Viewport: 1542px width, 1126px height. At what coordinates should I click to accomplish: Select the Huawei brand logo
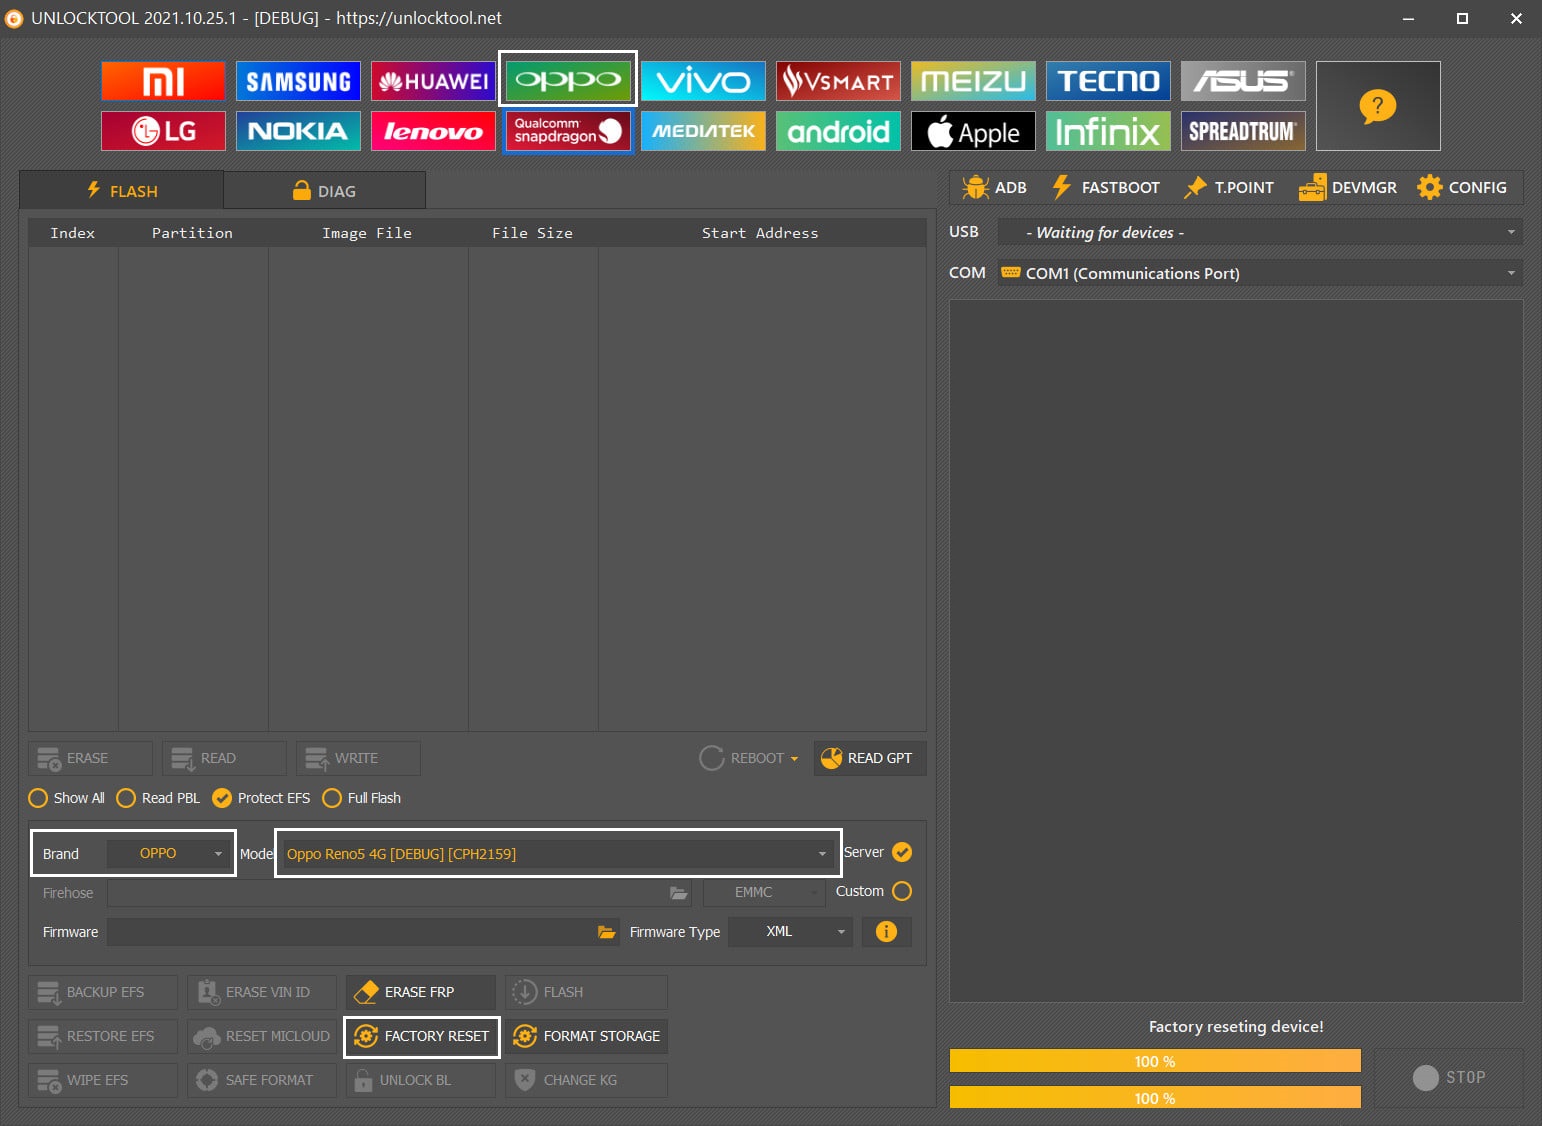click(x=433, y=81)
